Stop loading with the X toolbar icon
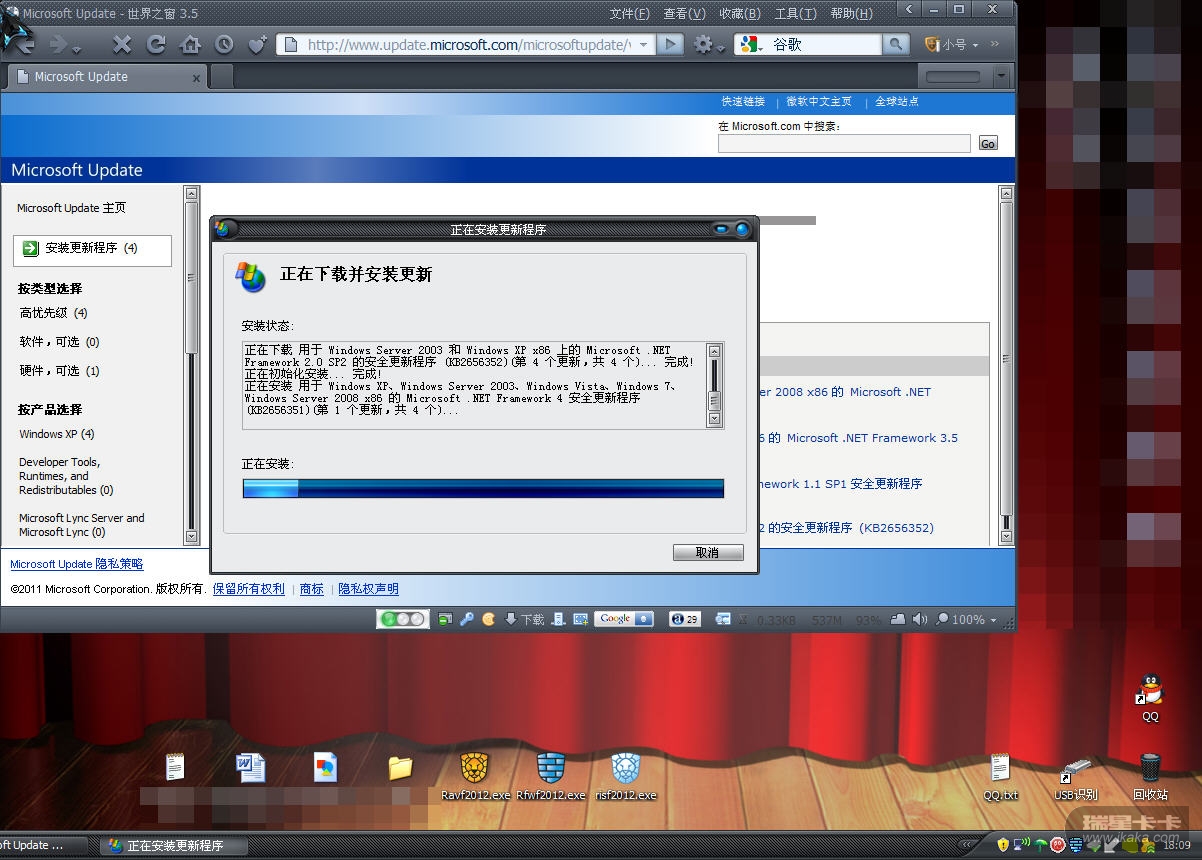Viewport: 1202px width, 860px height. pyautogui.click(x=122, y=44)
